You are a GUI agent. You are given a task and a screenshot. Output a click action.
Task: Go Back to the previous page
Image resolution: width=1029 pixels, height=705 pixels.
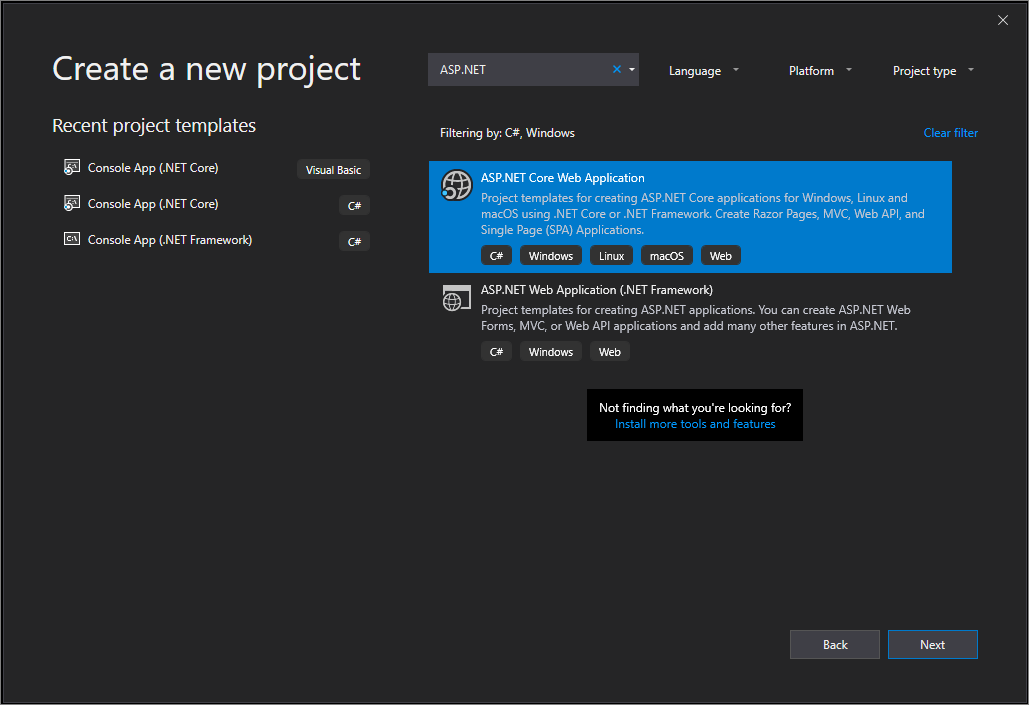835,645
